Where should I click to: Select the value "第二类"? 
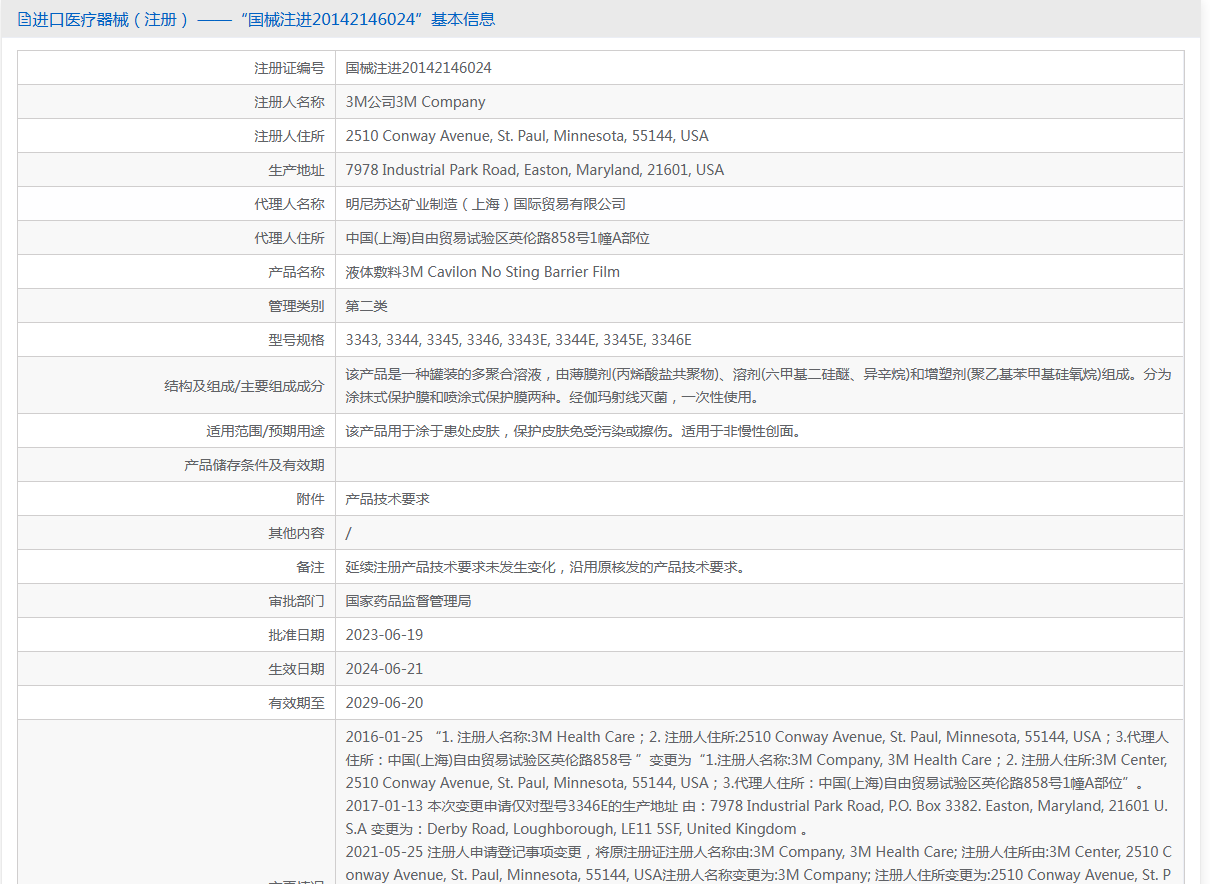tap(367, 306)
